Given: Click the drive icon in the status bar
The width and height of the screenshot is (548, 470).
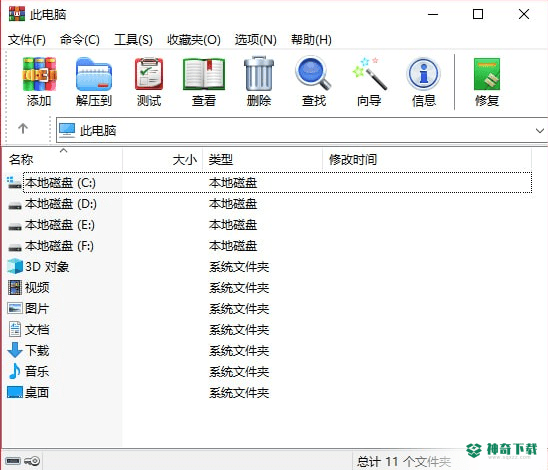Looking at the screenshot, I should [x=13, y=461].
